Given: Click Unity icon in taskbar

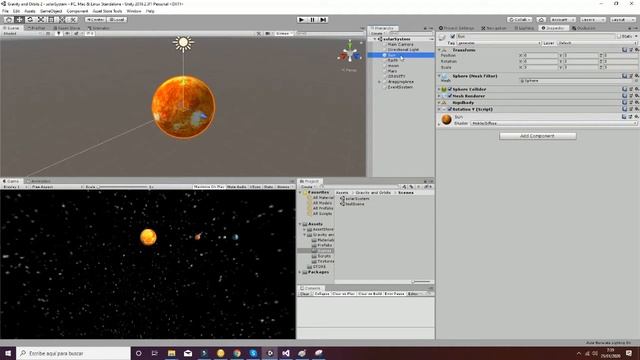Looking at the screenshot, I should click(269, 353).
